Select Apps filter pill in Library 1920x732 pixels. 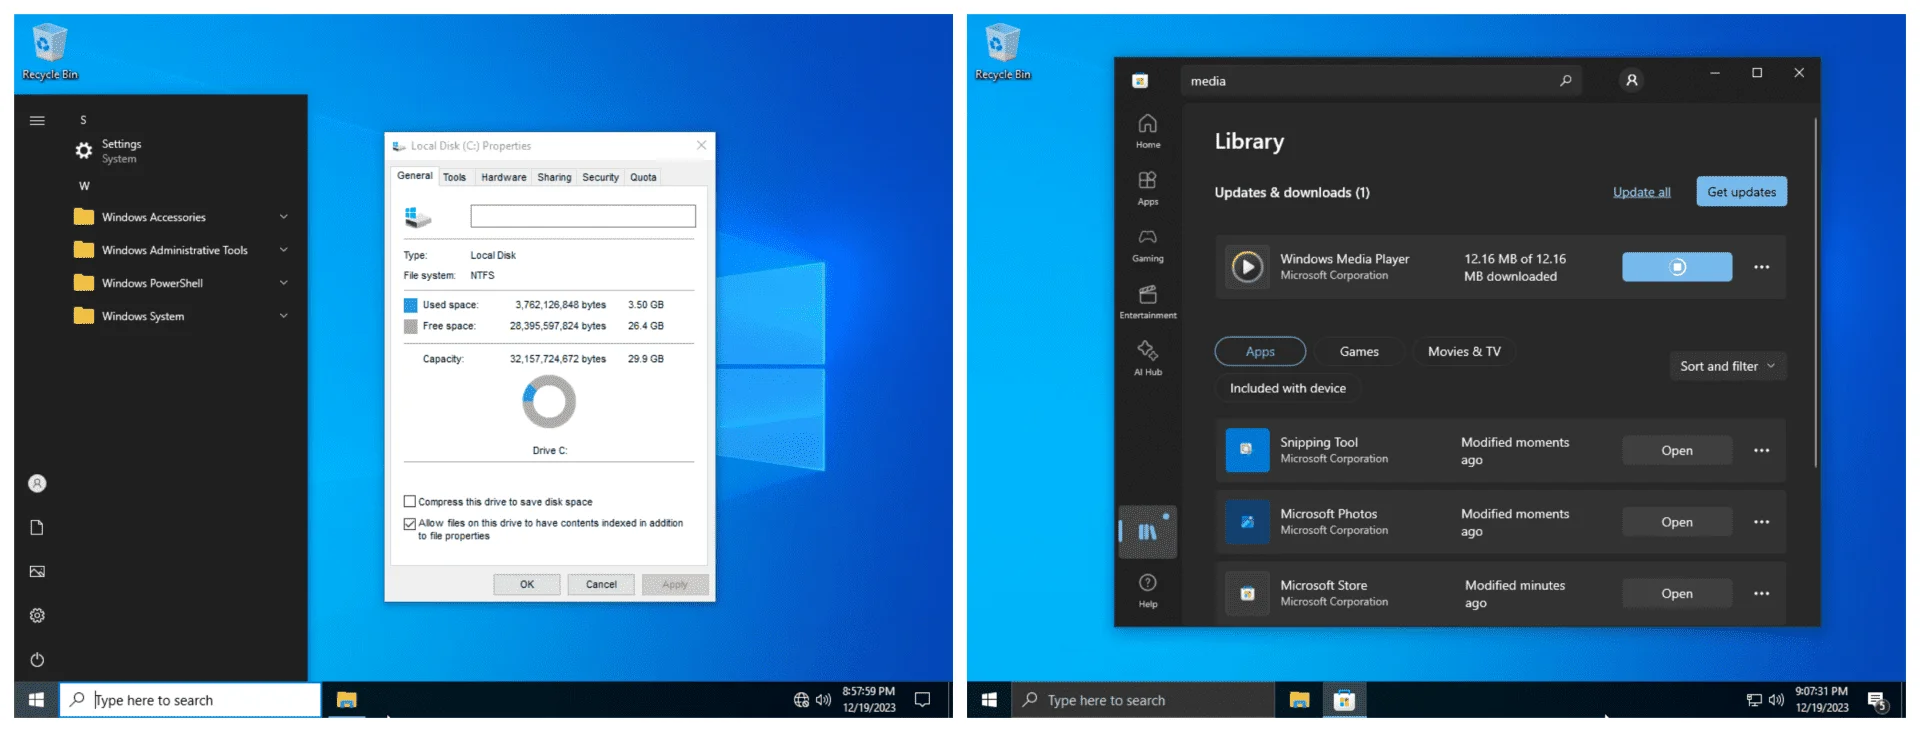pyautogui.click(x=1260, y=351)
